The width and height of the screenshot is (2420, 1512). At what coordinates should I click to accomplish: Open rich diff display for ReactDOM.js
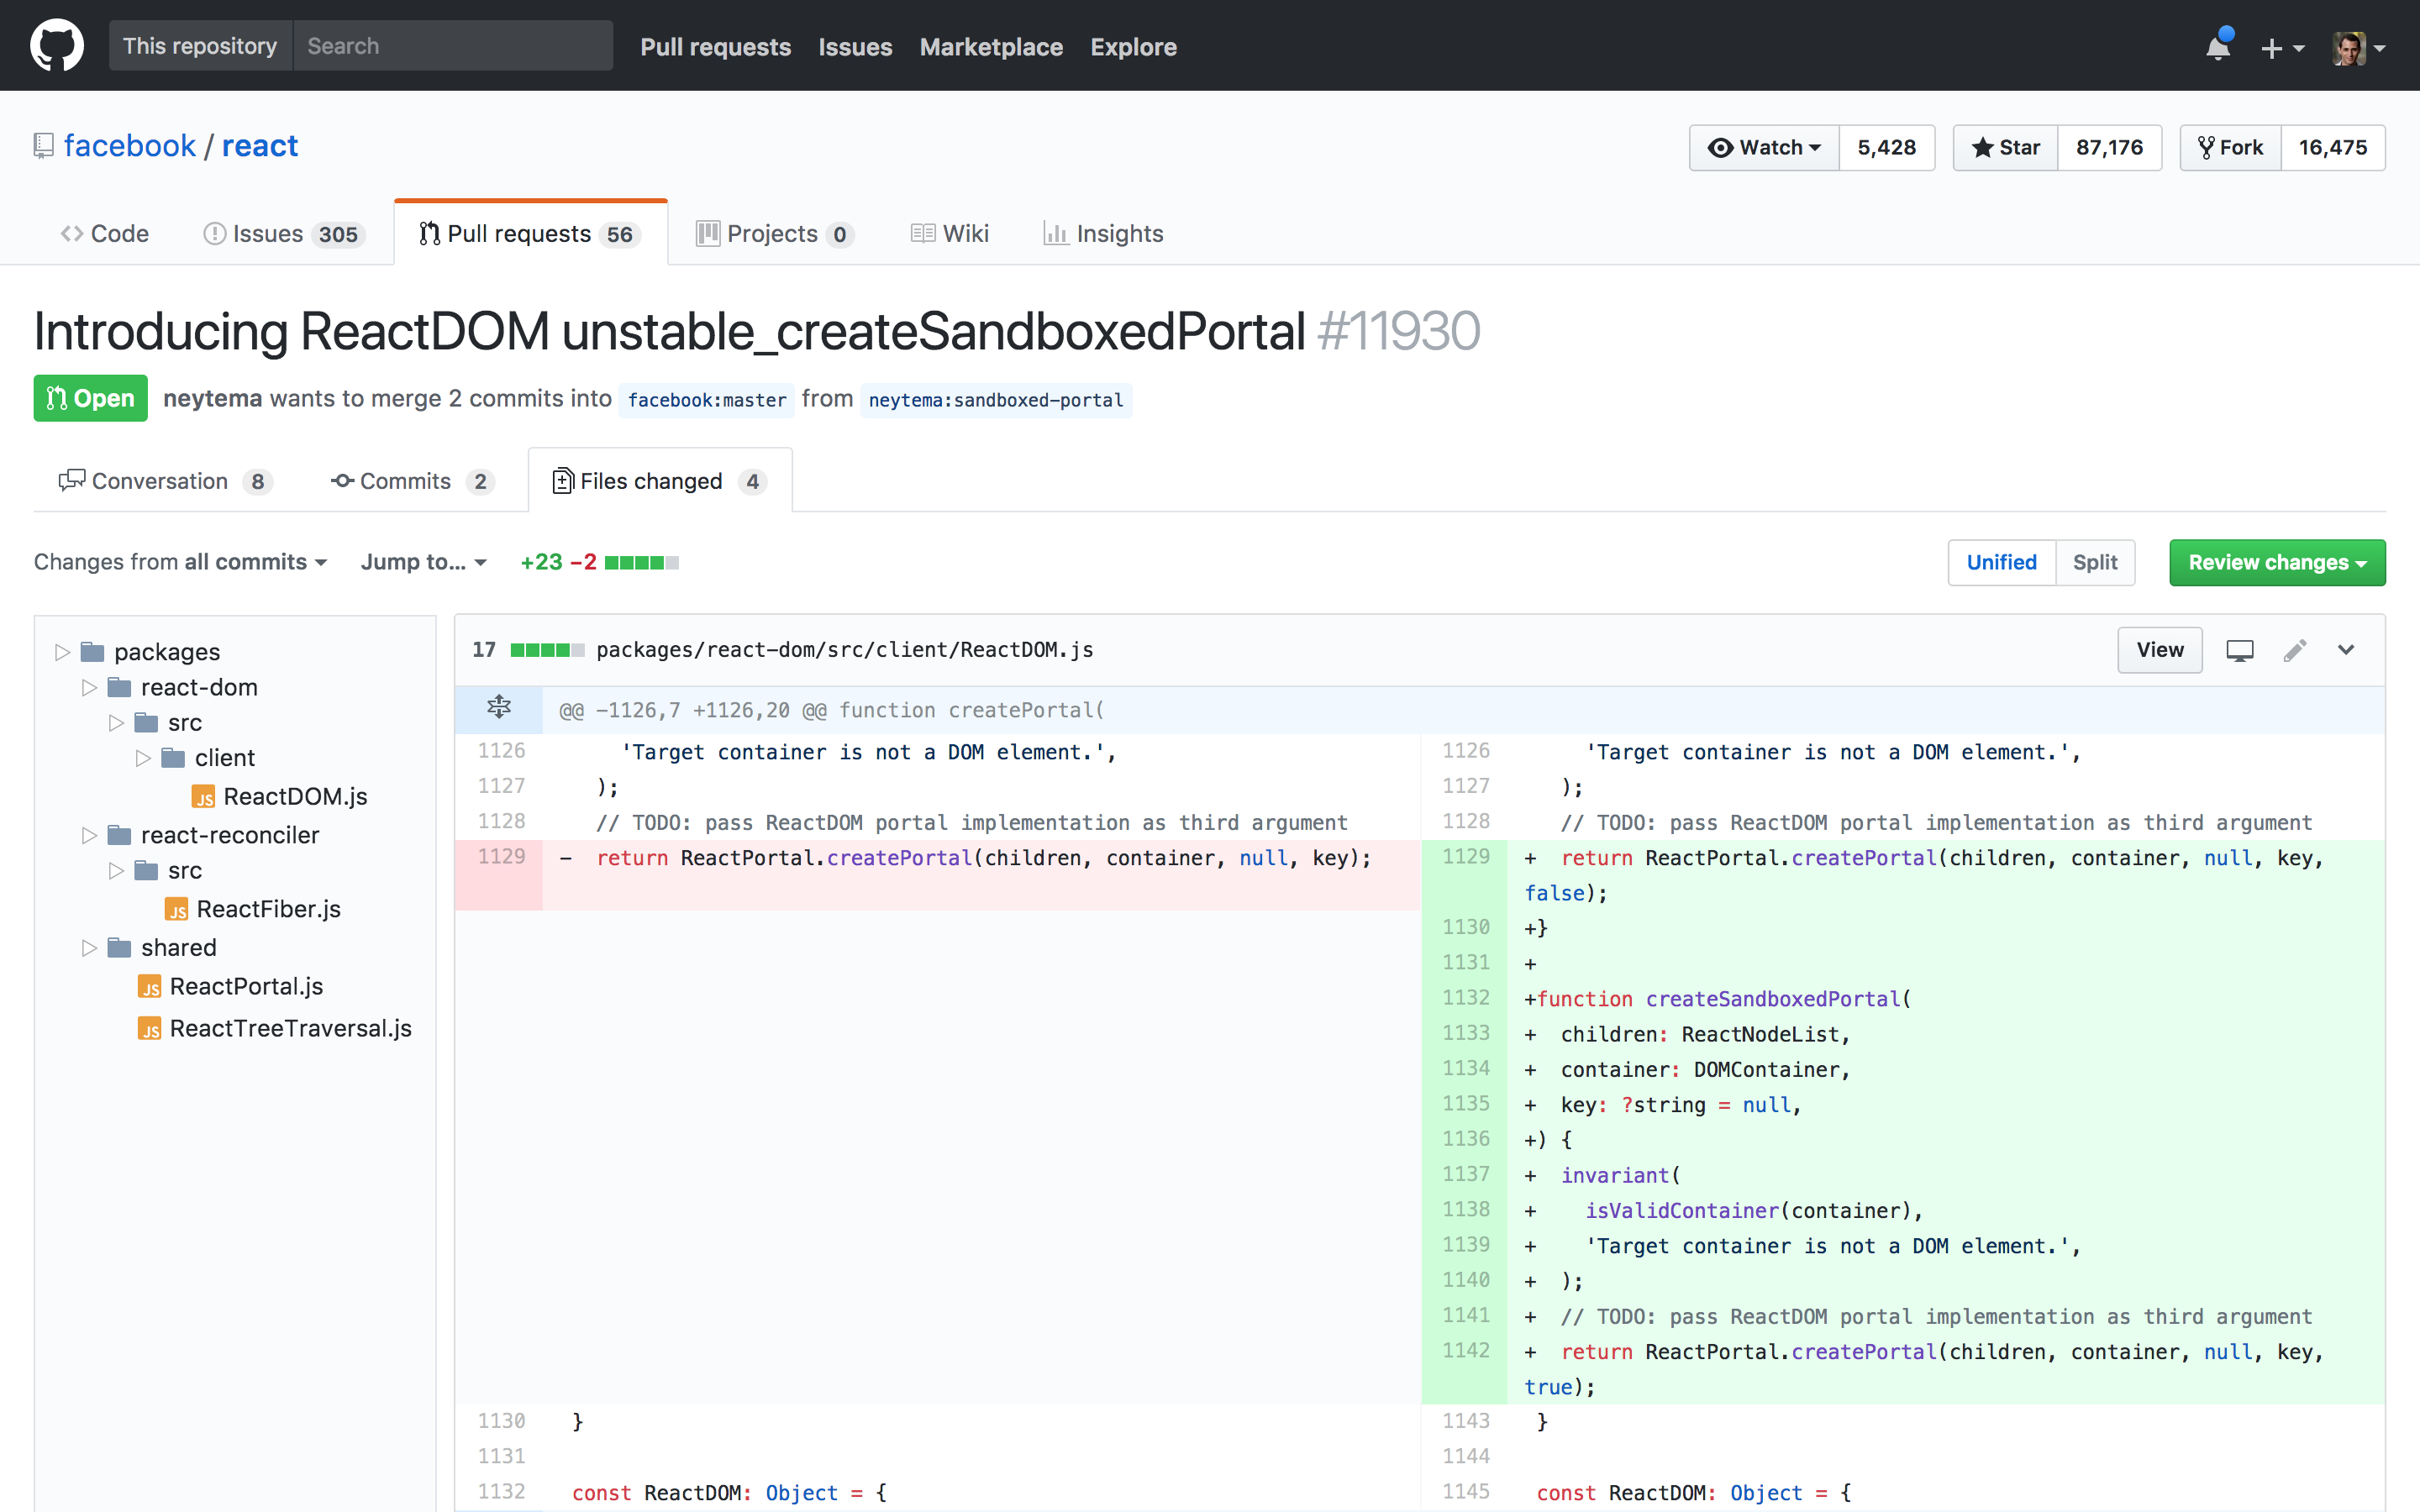2240,649
